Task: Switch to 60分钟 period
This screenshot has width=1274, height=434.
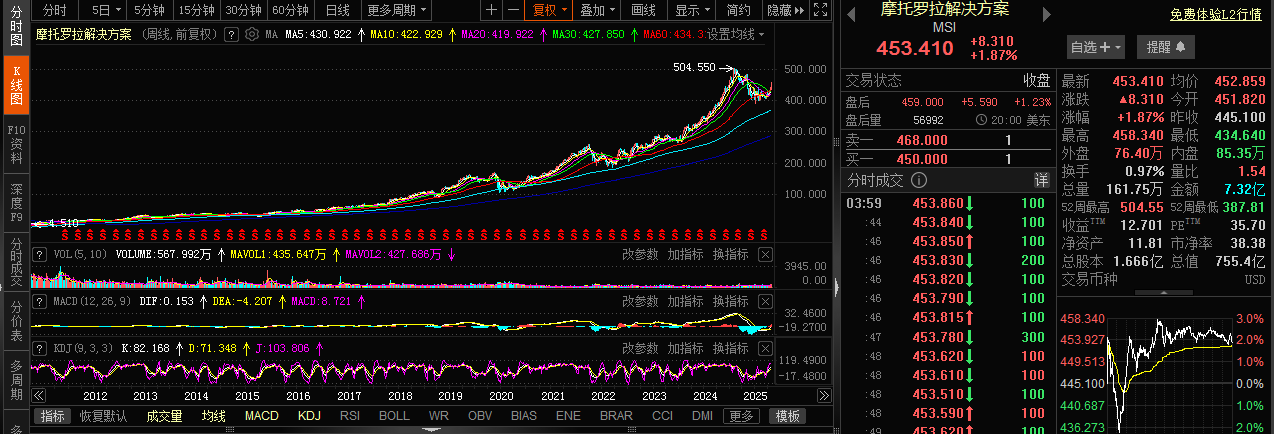Action: 291,10
